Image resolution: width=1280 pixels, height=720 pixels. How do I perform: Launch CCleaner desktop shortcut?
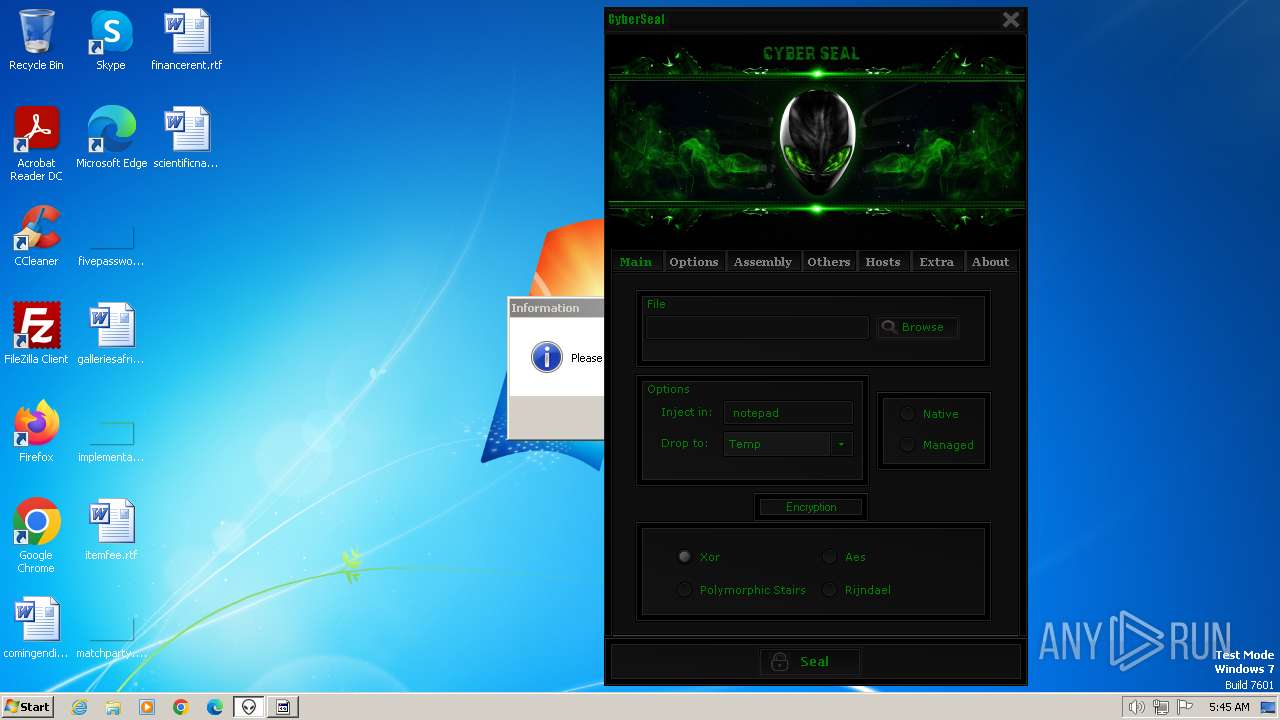[36, 236]
